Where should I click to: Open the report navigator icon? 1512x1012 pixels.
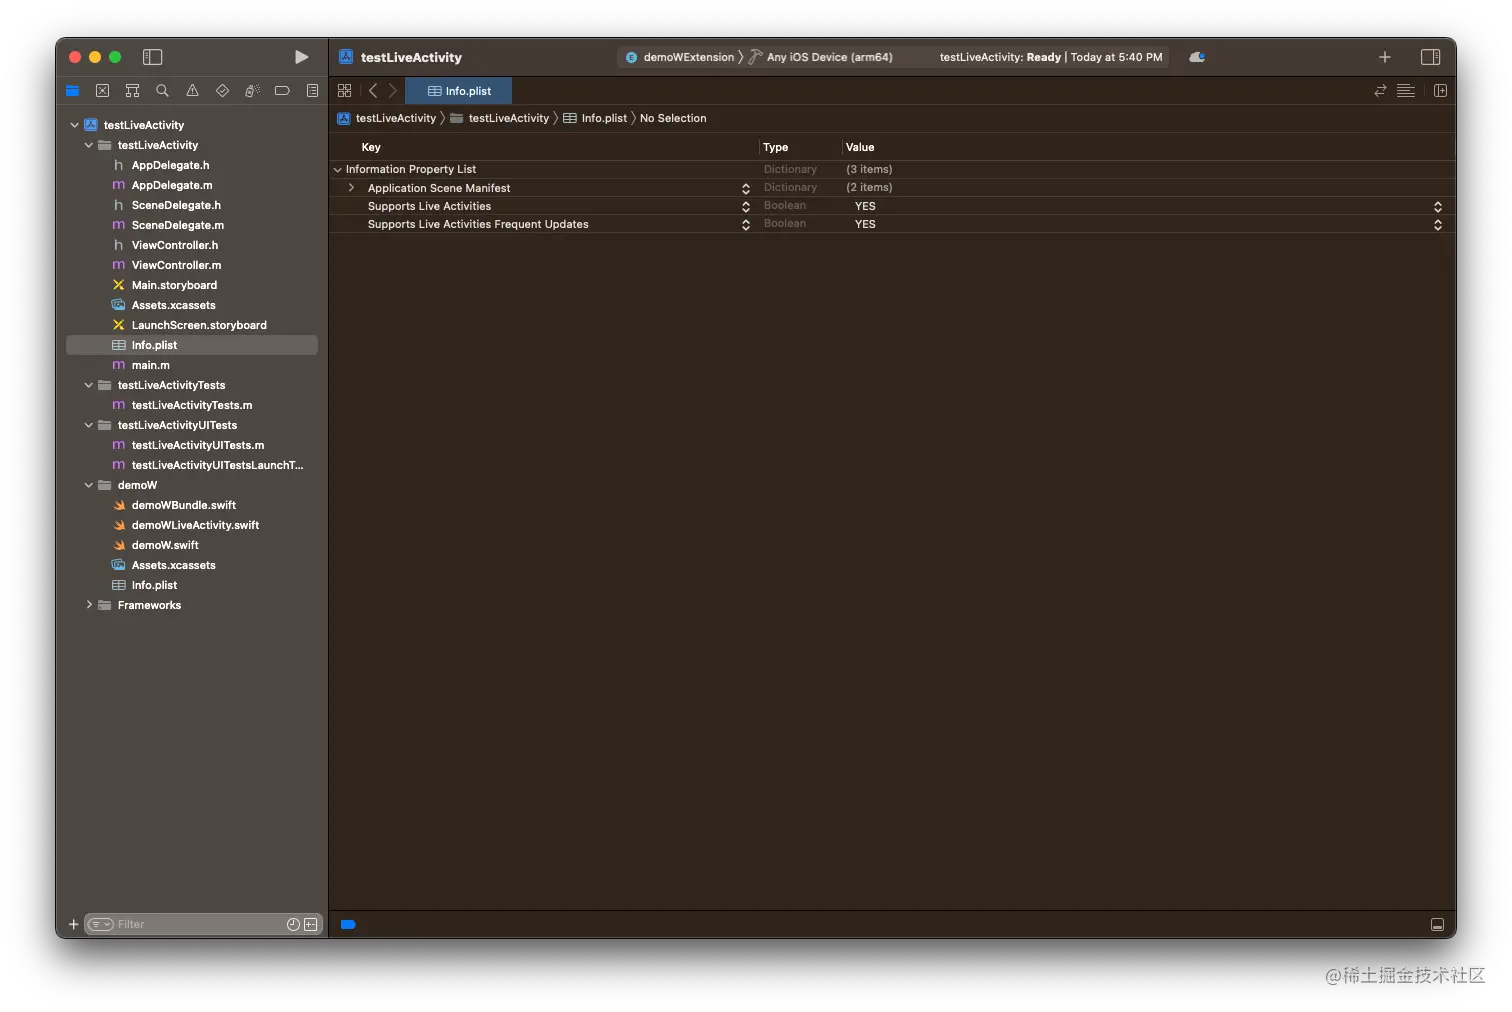tap(312, 91)
